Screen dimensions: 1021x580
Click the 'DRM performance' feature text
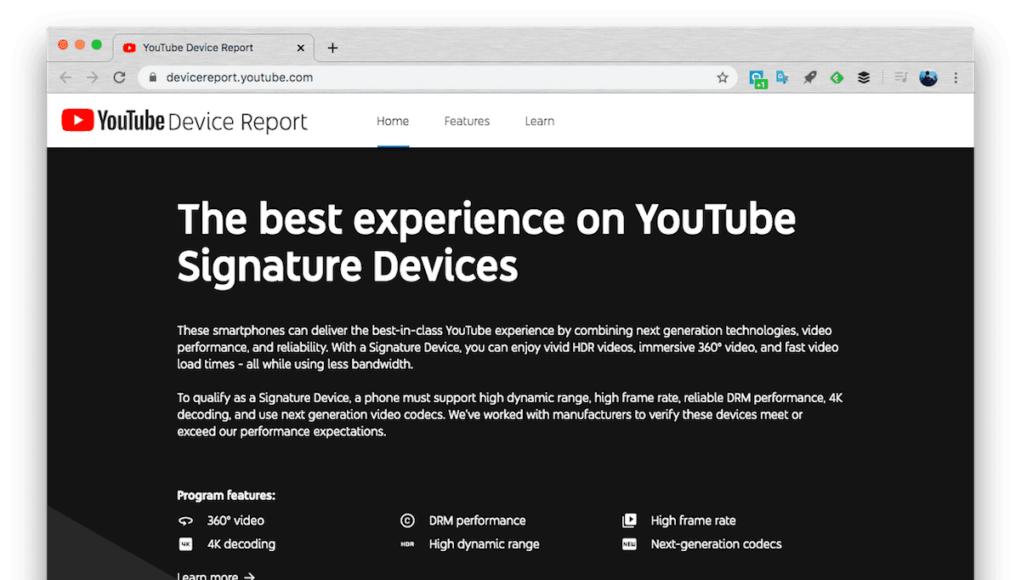[477, 521]
